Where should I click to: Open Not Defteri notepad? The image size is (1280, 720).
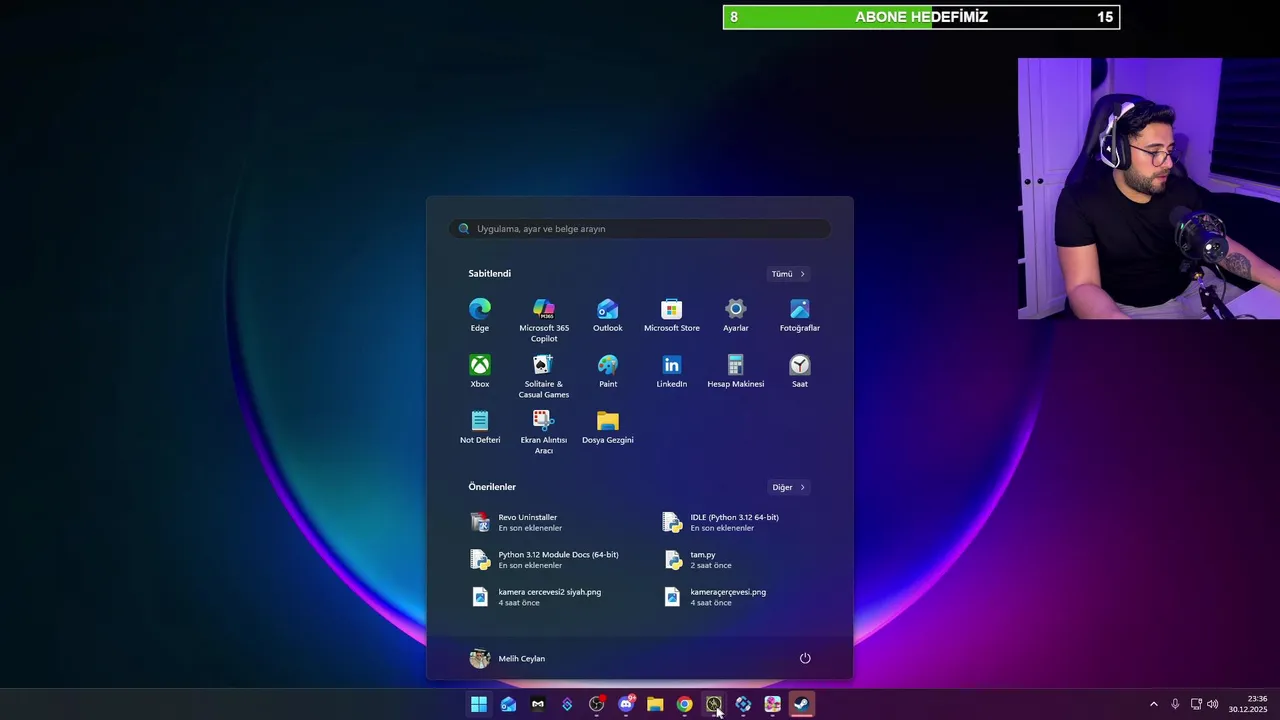point(480,427)
